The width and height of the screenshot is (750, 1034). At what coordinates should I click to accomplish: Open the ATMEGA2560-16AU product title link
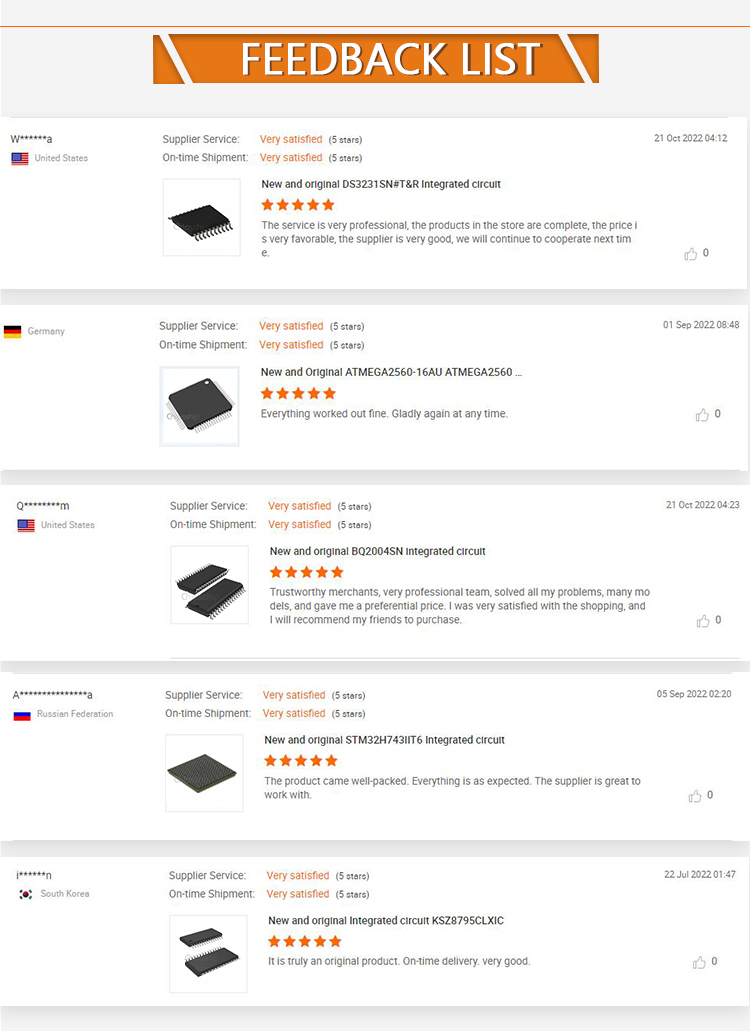391,372
